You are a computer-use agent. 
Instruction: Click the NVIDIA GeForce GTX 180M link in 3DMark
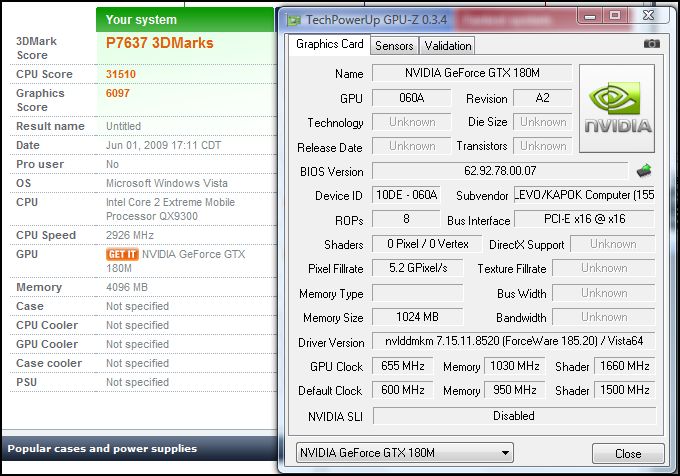(x=176, y=261)
